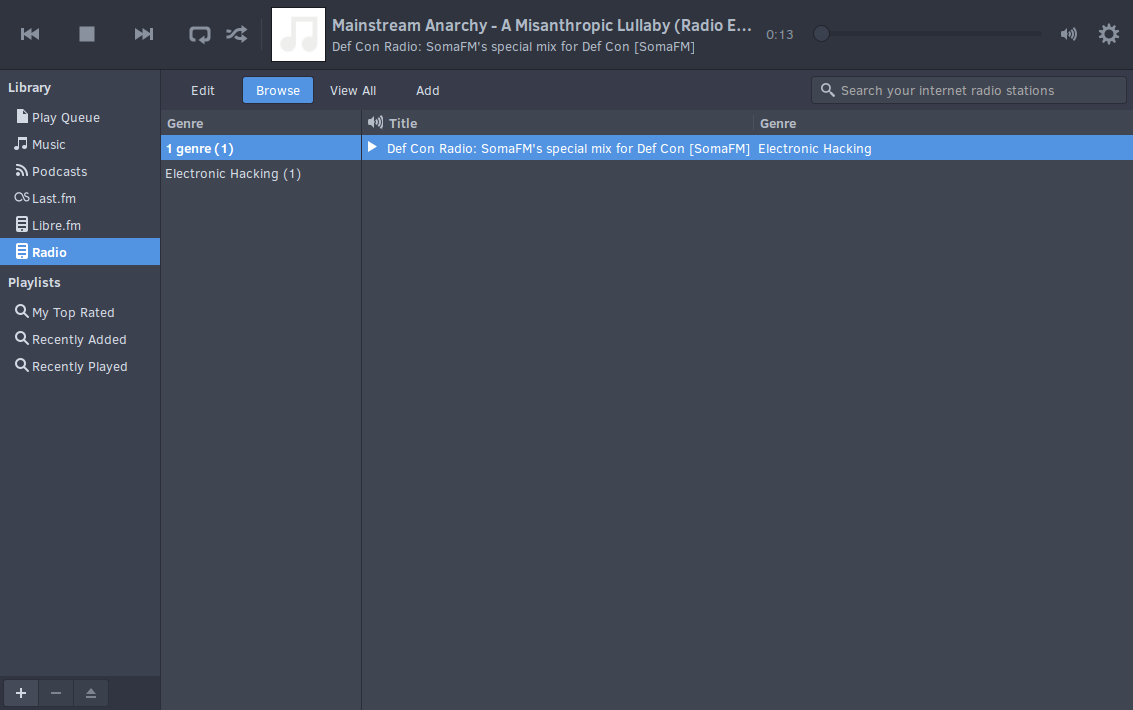Skip to the previous track

(30, 34)
